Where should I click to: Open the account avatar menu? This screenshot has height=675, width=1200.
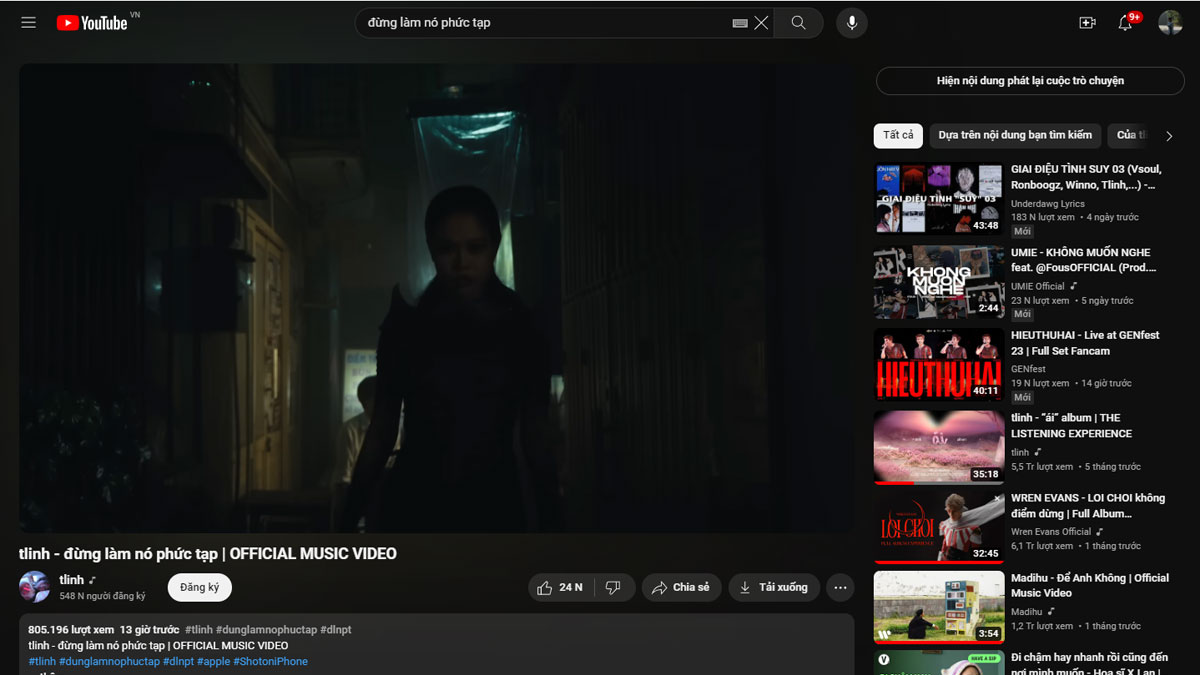click(1170, 23)
